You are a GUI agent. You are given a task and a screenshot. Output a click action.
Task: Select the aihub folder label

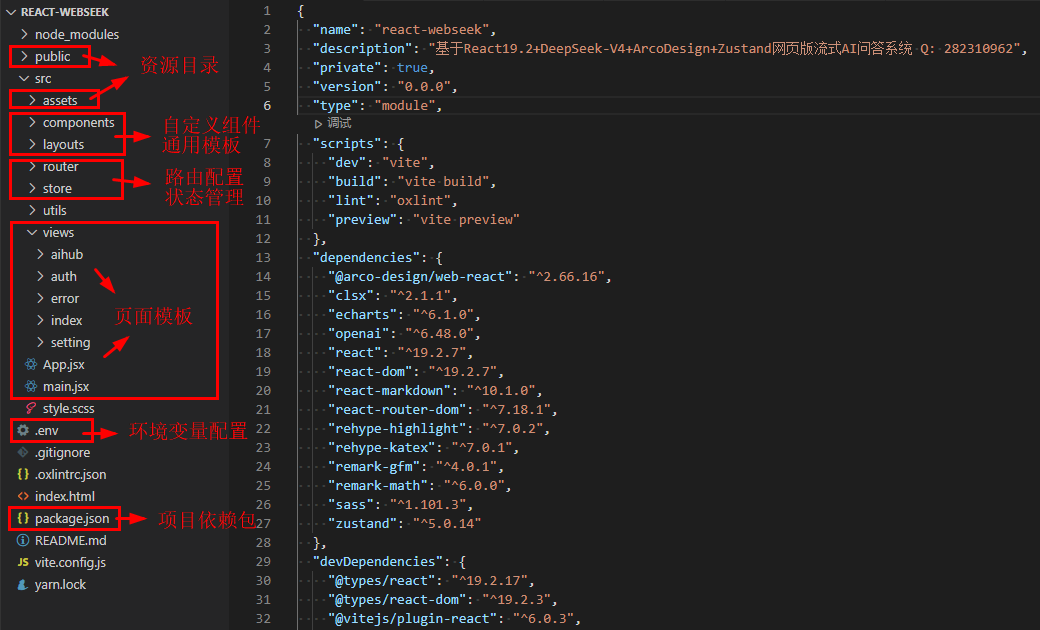coord(67,254)
